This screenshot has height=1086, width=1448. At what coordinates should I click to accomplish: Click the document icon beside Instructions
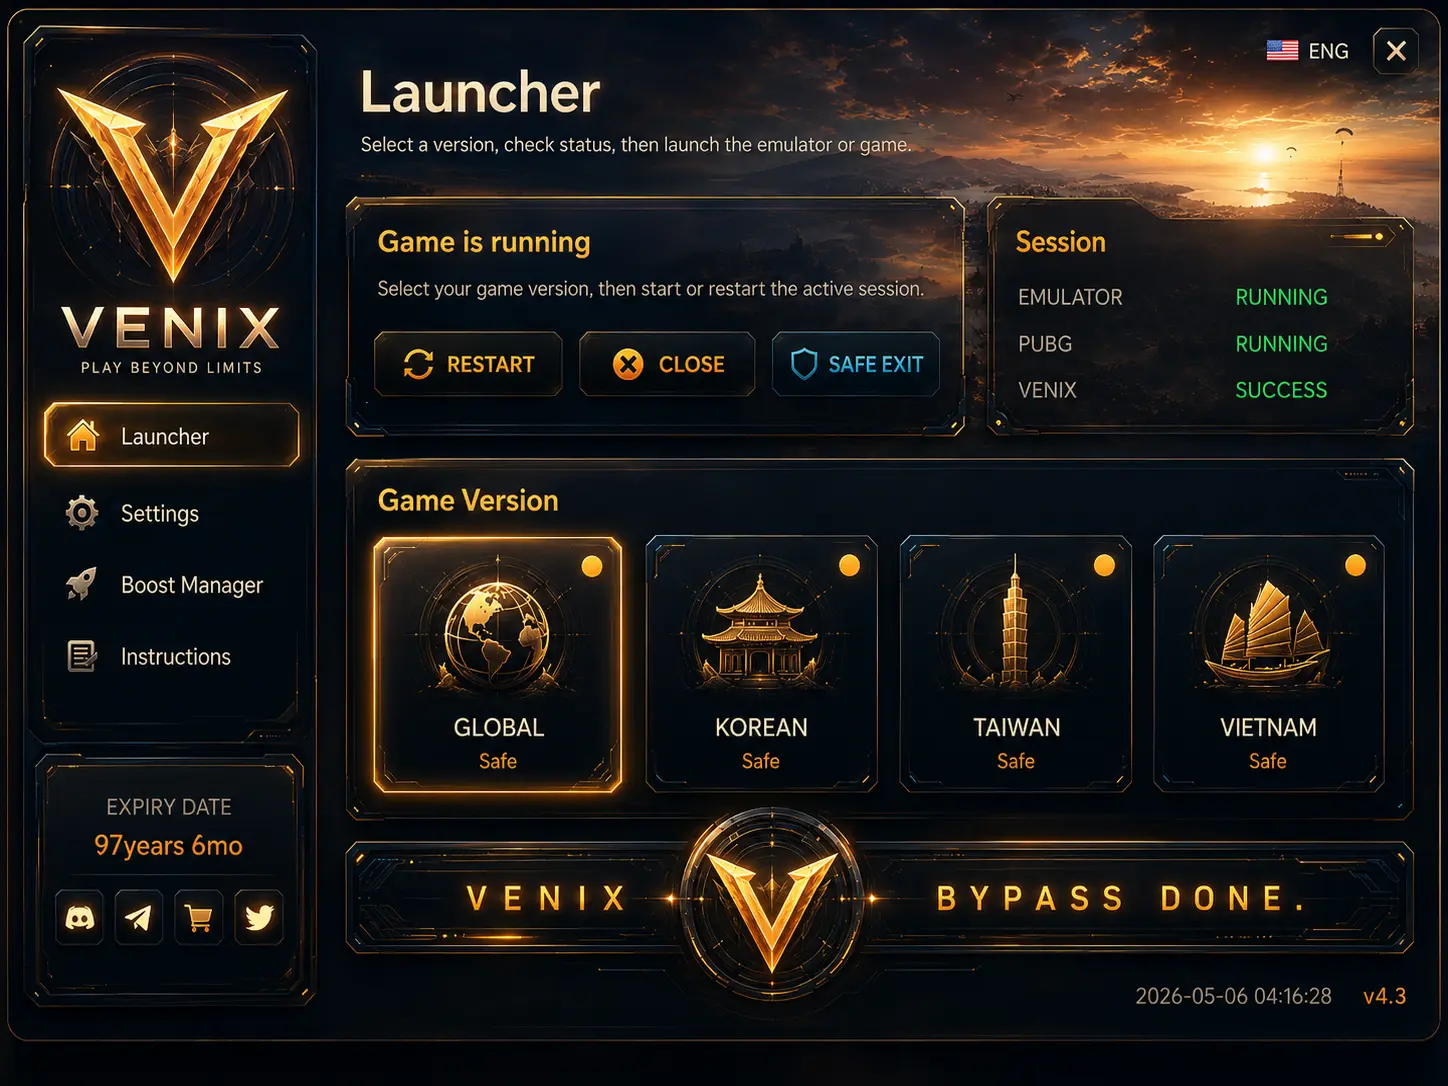point(82,656)
